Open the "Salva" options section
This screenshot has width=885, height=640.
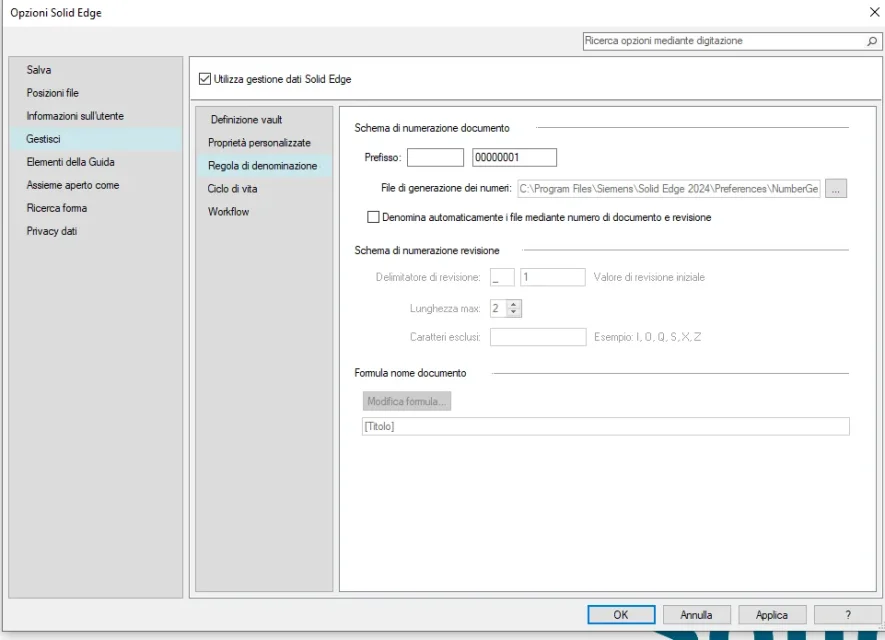pos(40,69)
